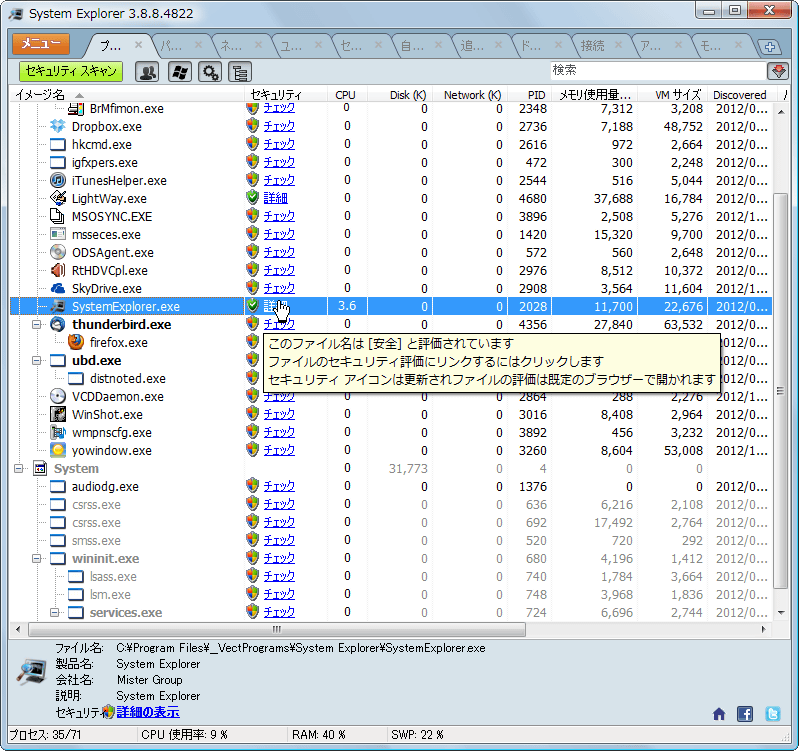Collapse the System tree node
This screenshot has width=799, height=751.
tap(19, 469)
